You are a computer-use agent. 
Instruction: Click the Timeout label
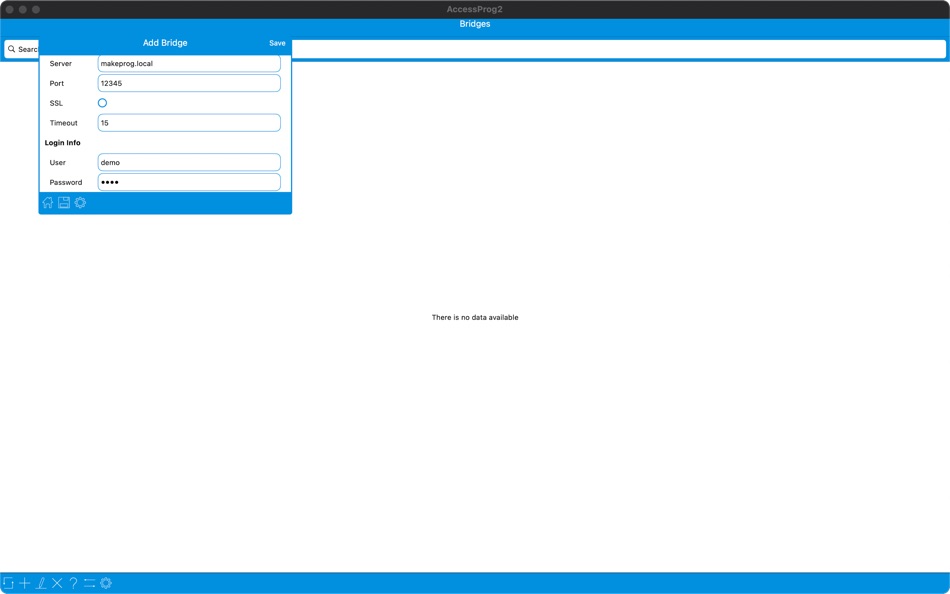point(64,123)
